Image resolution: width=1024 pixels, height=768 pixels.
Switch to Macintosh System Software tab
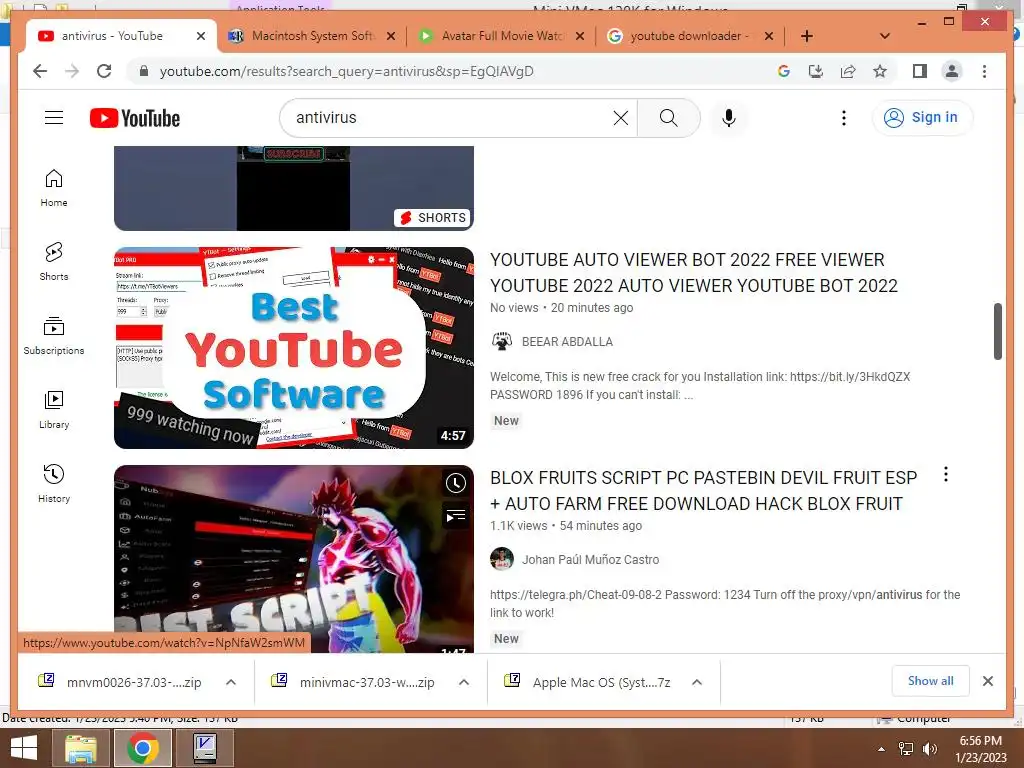tap(312, 36)
